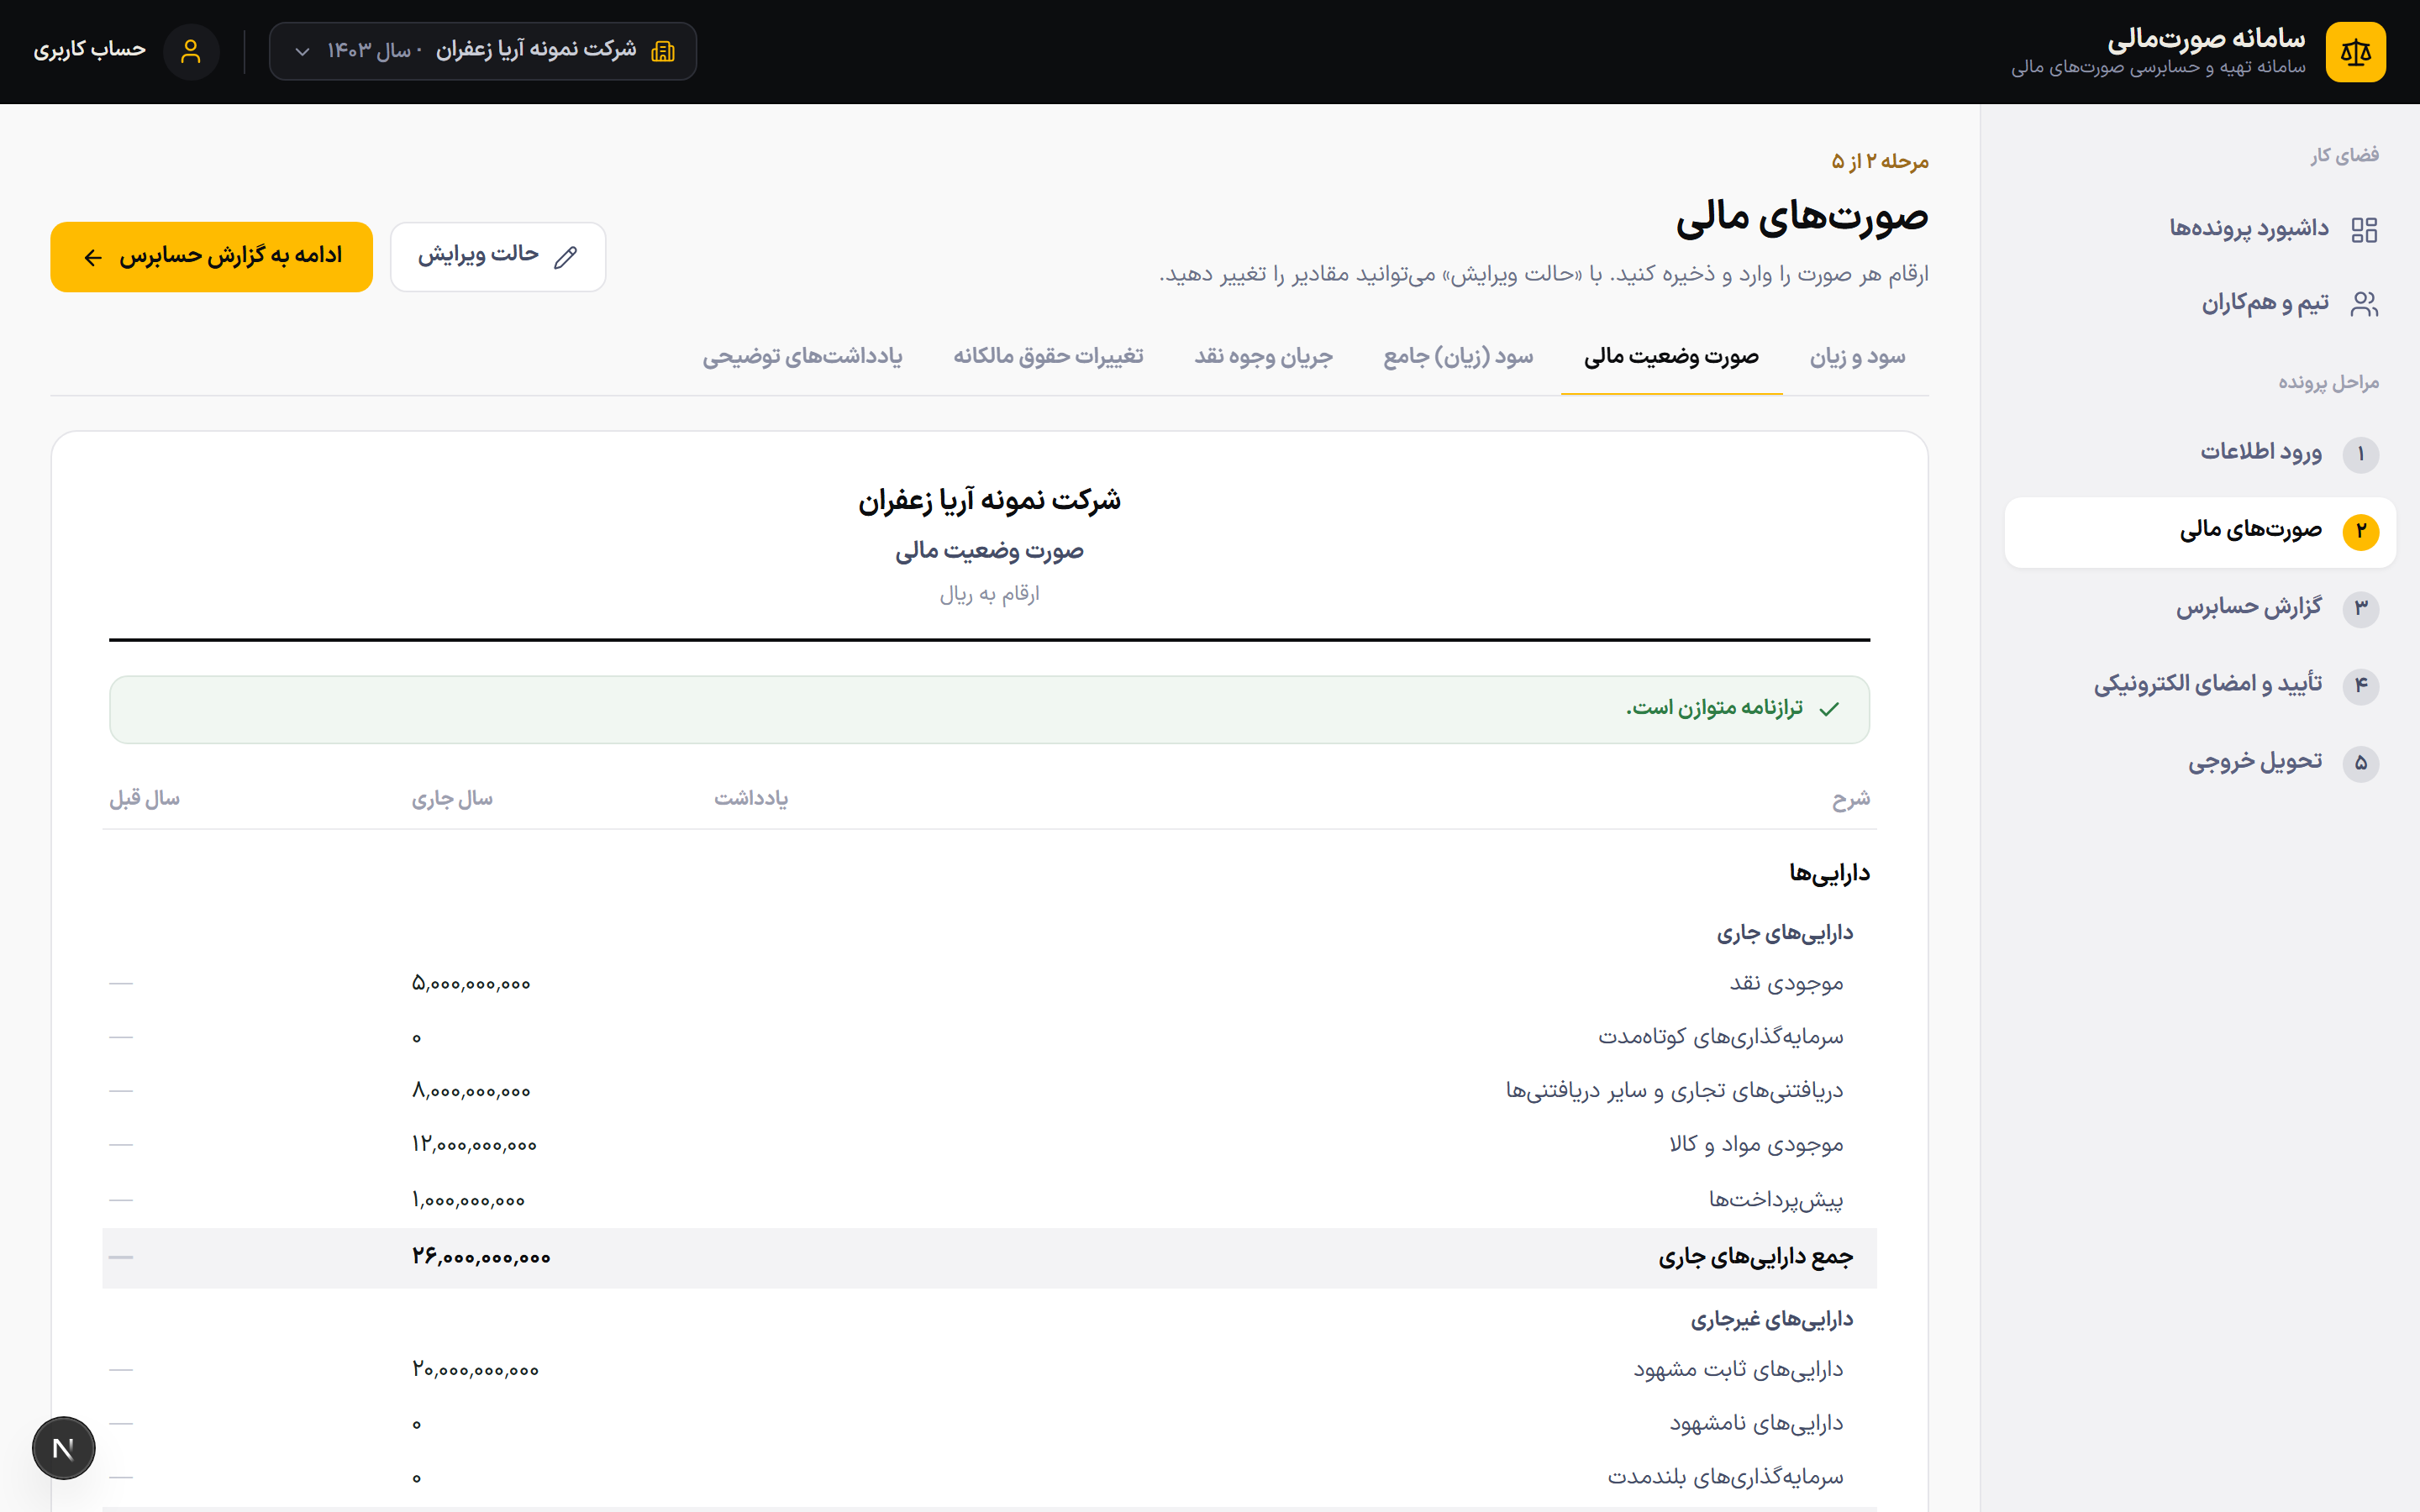Click دریافتنی‌های تجاری value ۸,۰۰۰,۰۰۰,۰۰۰
Image resolution: width=2420 pixels, height=1512 pixels.
pos(471,1091)
